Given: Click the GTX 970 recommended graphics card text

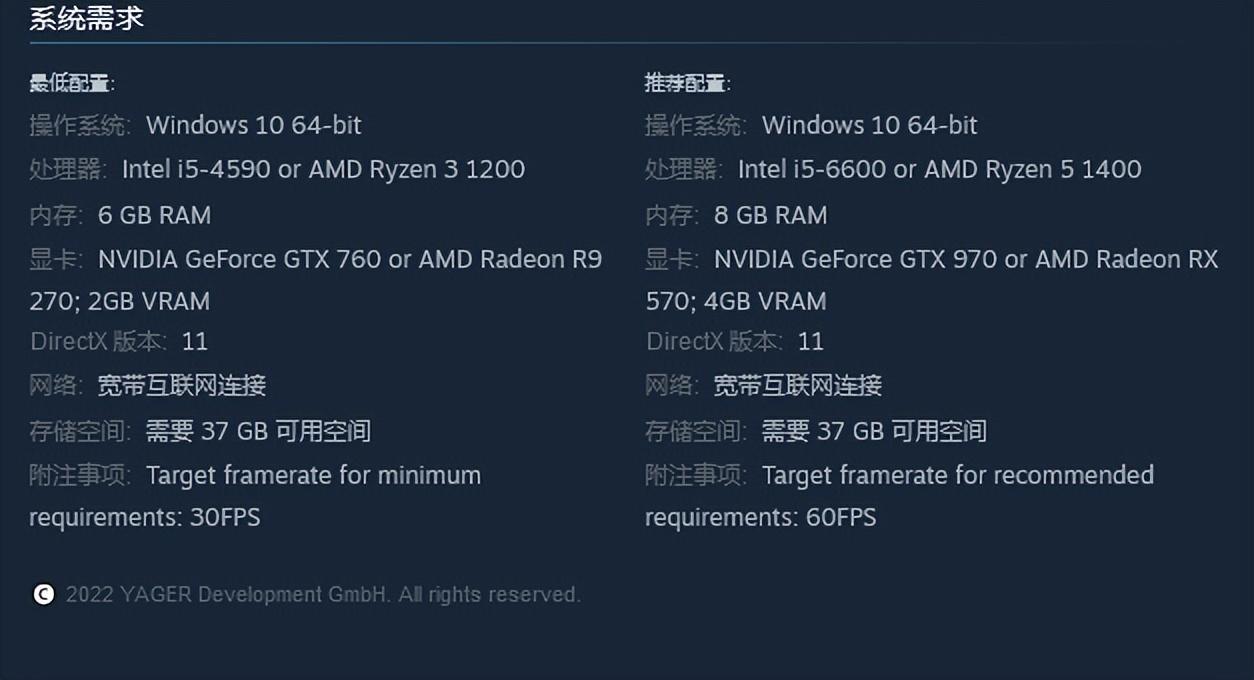Looking at the screenshot, I should pyautogui.click(x=948, y=259).
